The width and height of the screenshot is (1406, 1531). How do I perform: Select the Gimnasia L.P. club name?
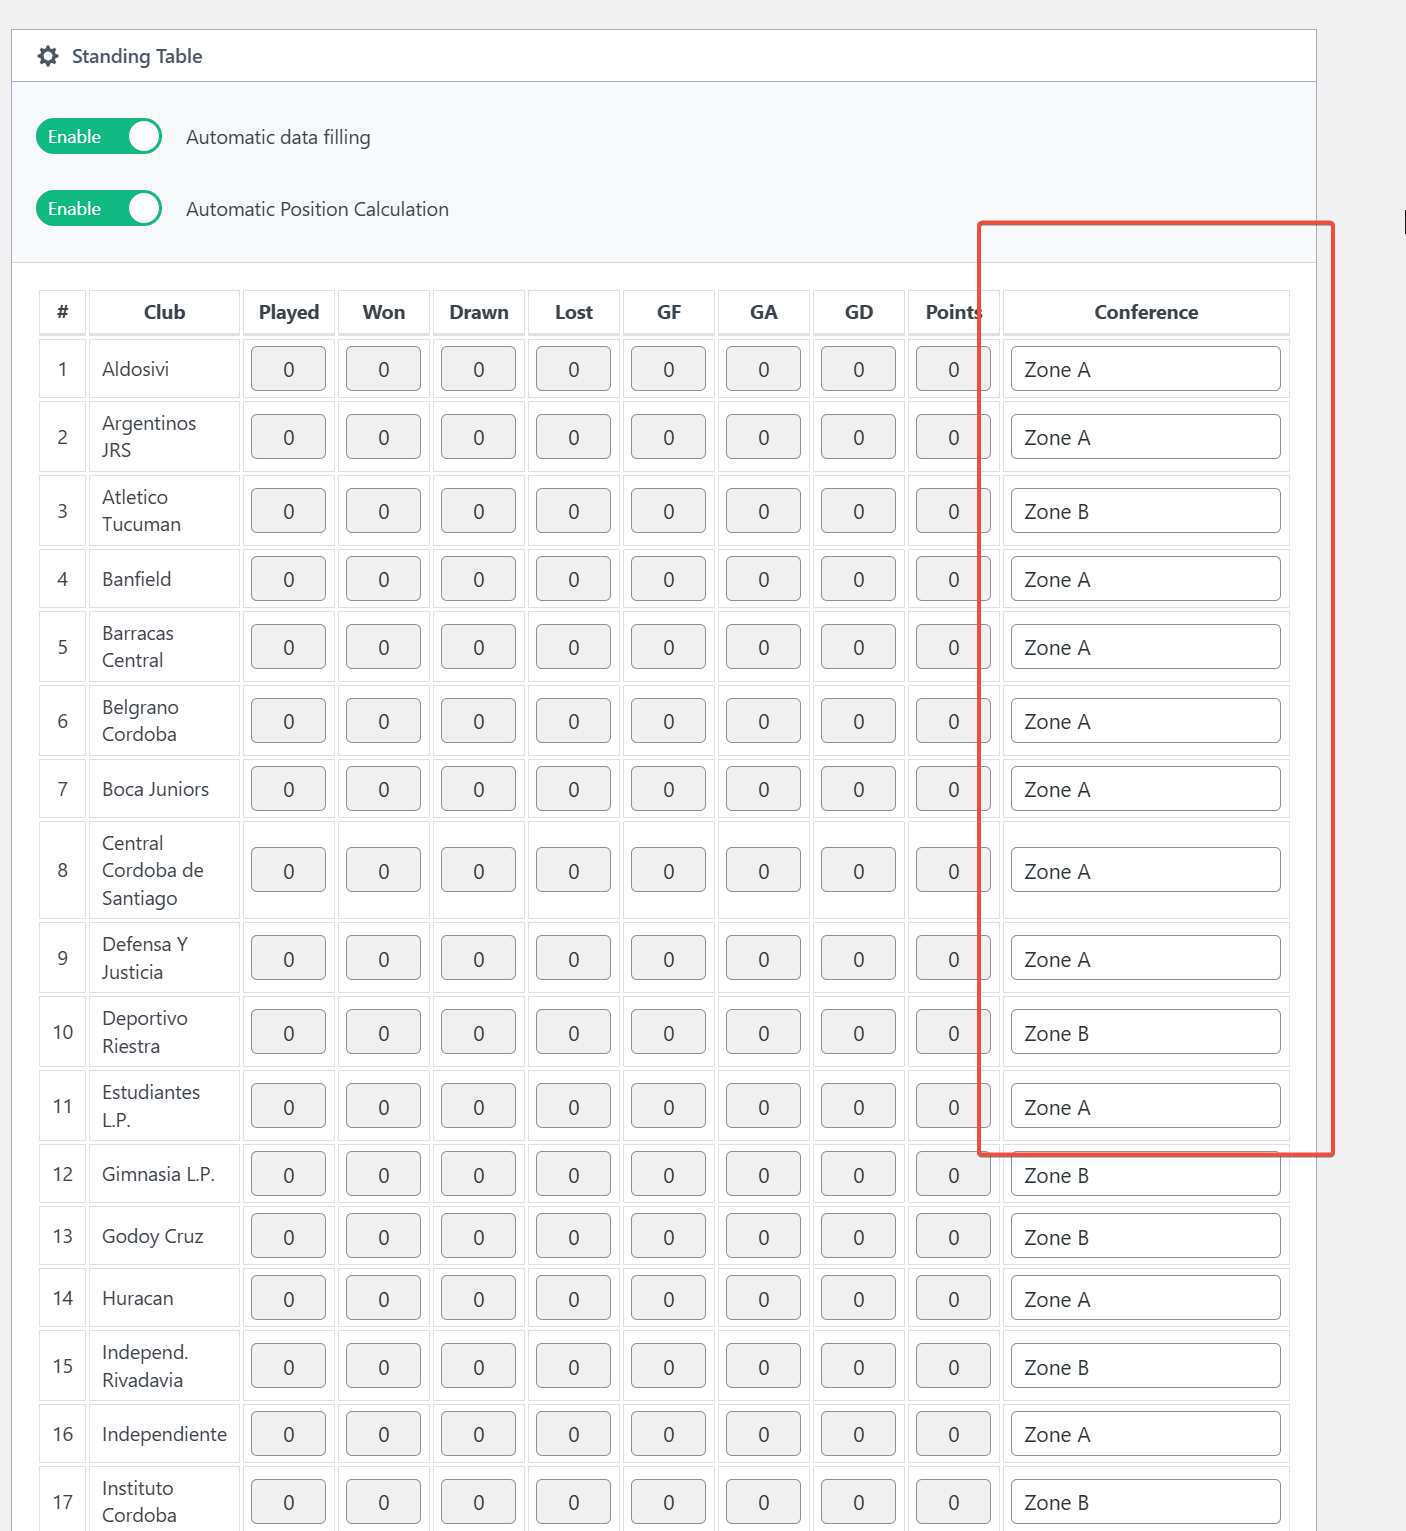tap(159, 1174)
